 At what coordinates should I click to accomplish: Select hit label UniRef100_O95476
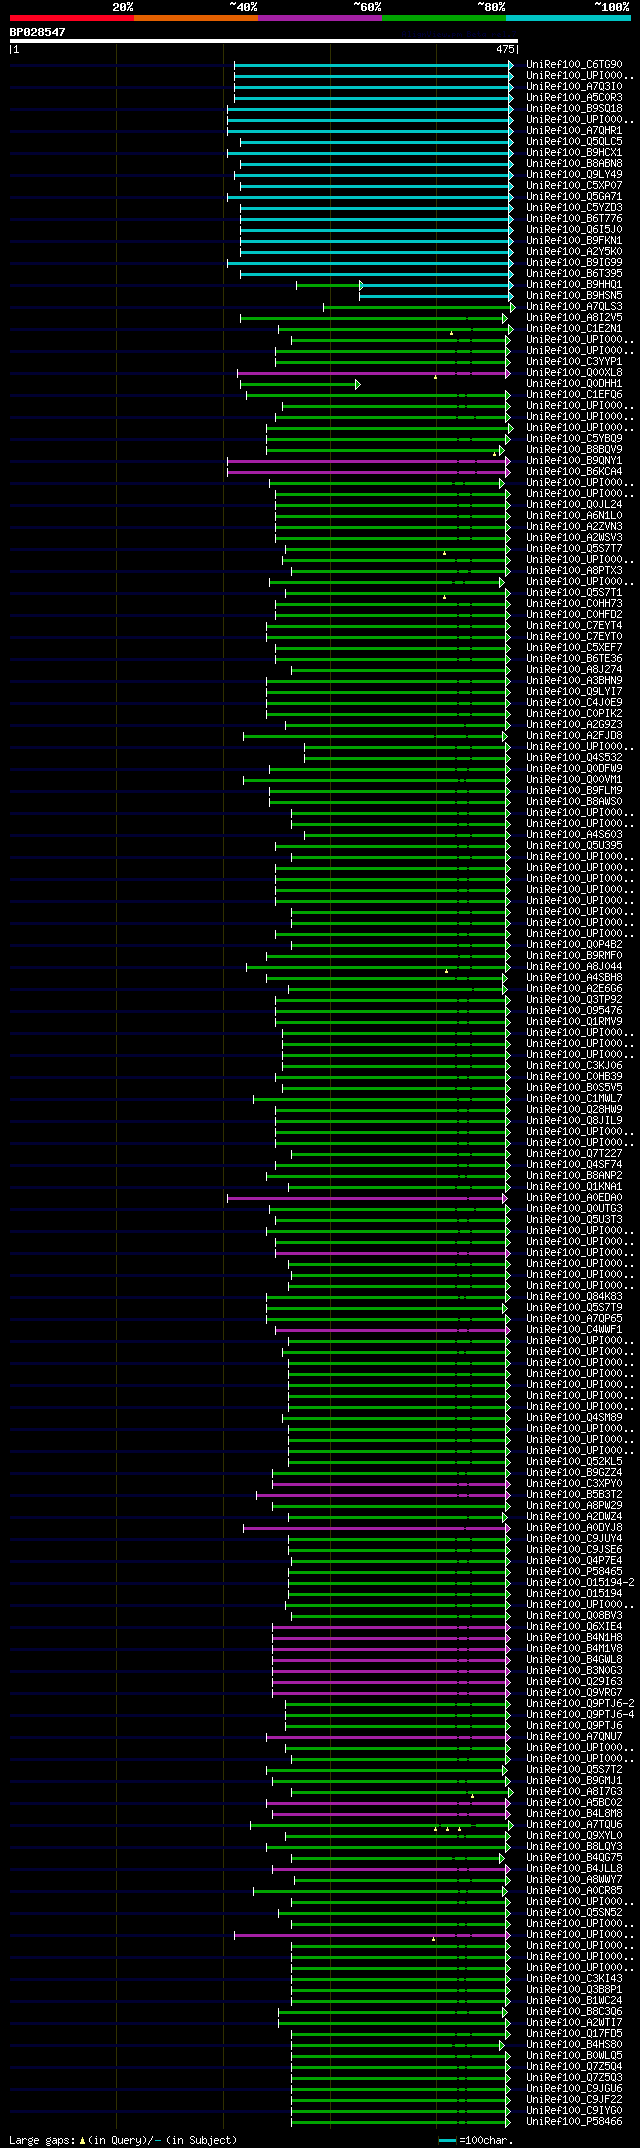pyautogui.click(x=574, y=1011)
